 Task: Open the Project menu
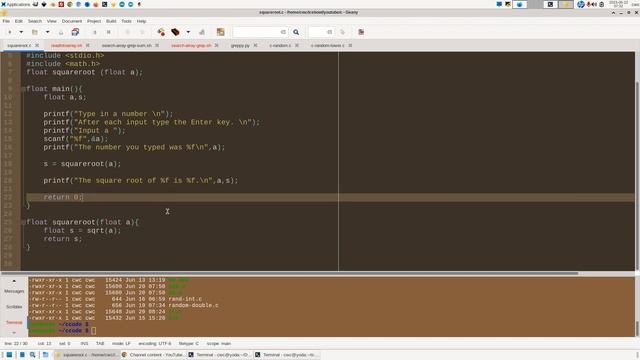[x=94, y=21]
